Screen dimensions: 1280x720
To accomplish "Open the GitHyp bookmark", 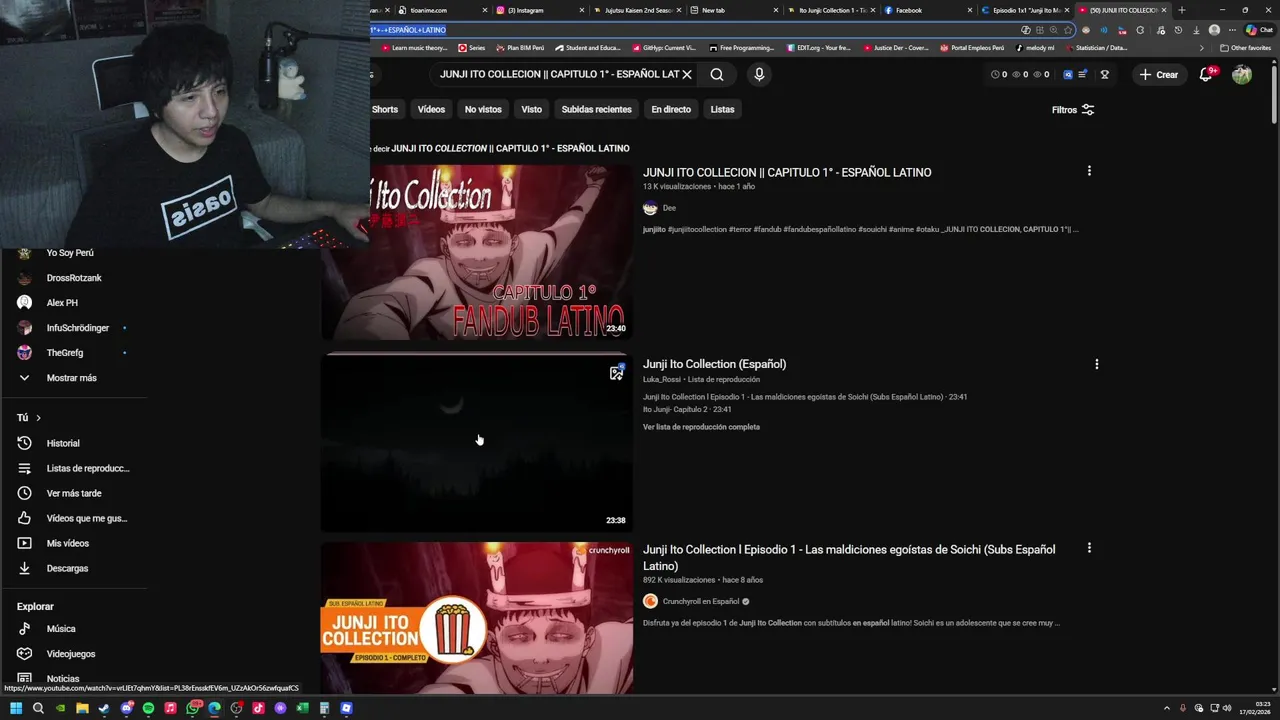I will (665, 48).
